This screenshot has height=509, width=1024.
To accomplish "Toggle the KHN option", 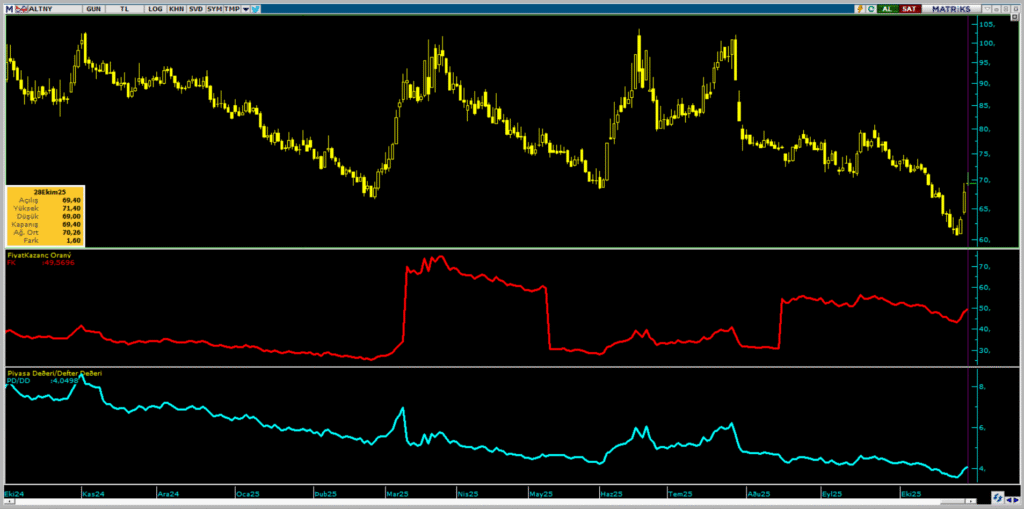I will [x=176, y=8].
